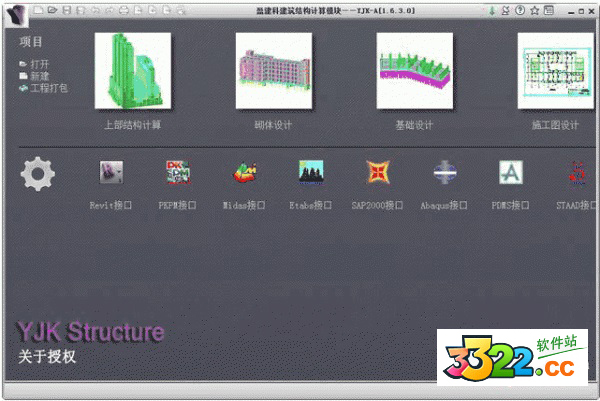Launch the STAAD接口 icon
Screen dimensions: 600x401
click(577, 173)
